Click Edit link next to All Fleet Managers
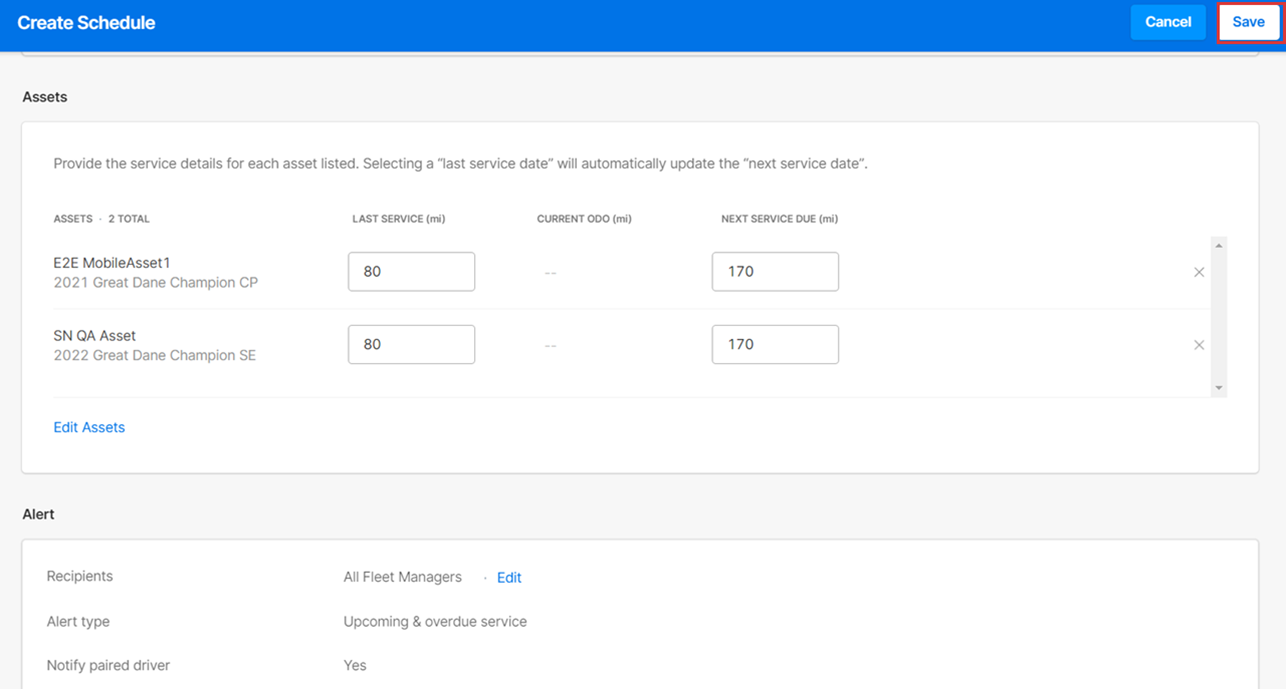 tap(509, 577)
